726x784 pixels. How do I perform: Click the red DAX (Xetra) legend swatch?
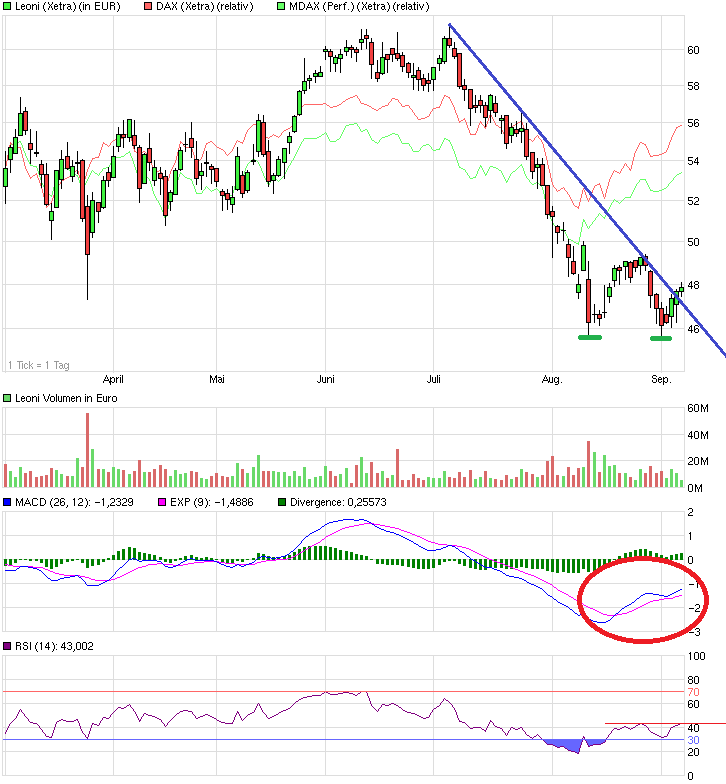tap(149, 7)
